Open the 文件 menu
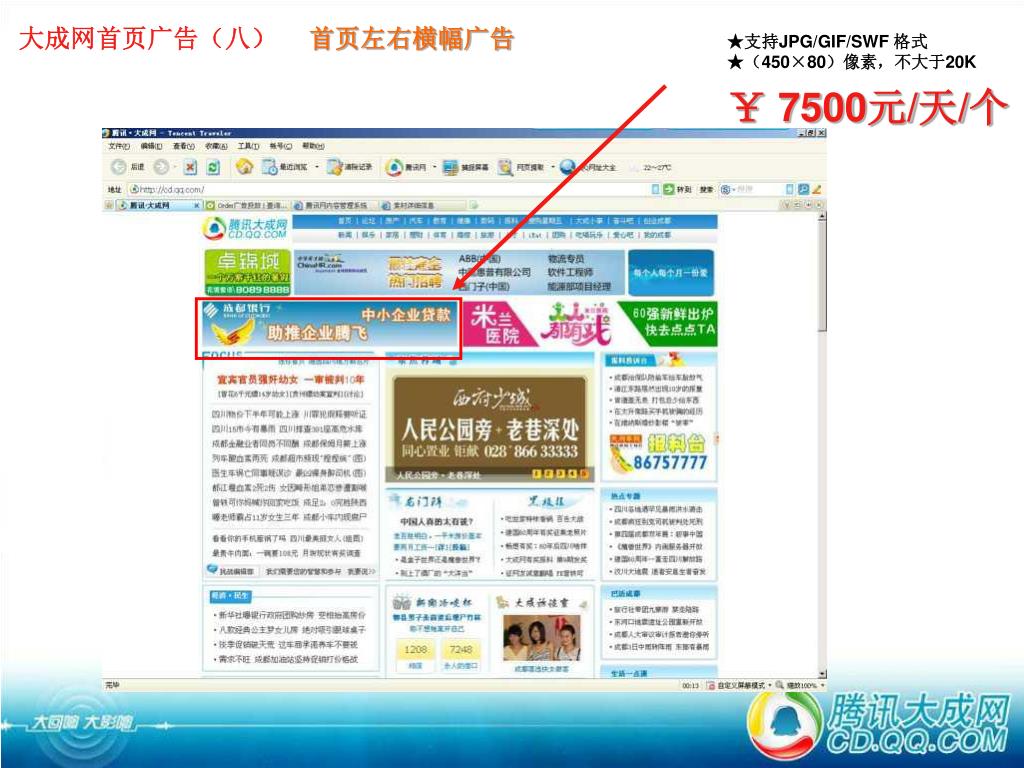The height and width of the screenshot is (768, 1024). click(x=119, y=146)
